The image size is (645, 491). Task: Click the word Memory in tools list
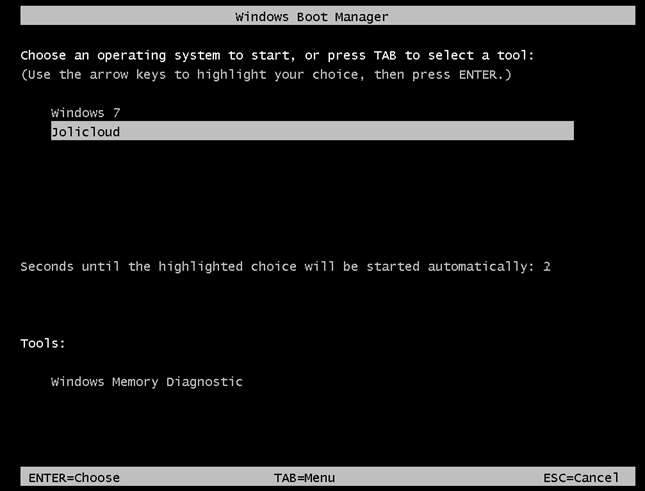[x=135, y=382]
